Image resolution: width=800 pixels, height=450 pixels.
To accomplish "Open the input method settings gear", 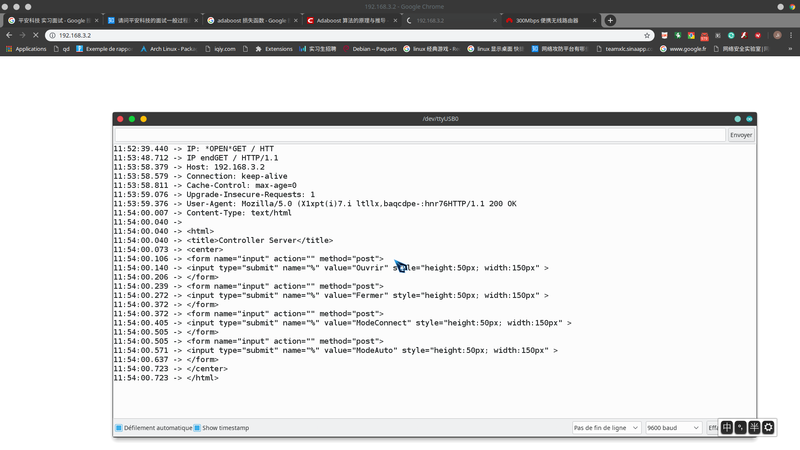I will (768, 427).
